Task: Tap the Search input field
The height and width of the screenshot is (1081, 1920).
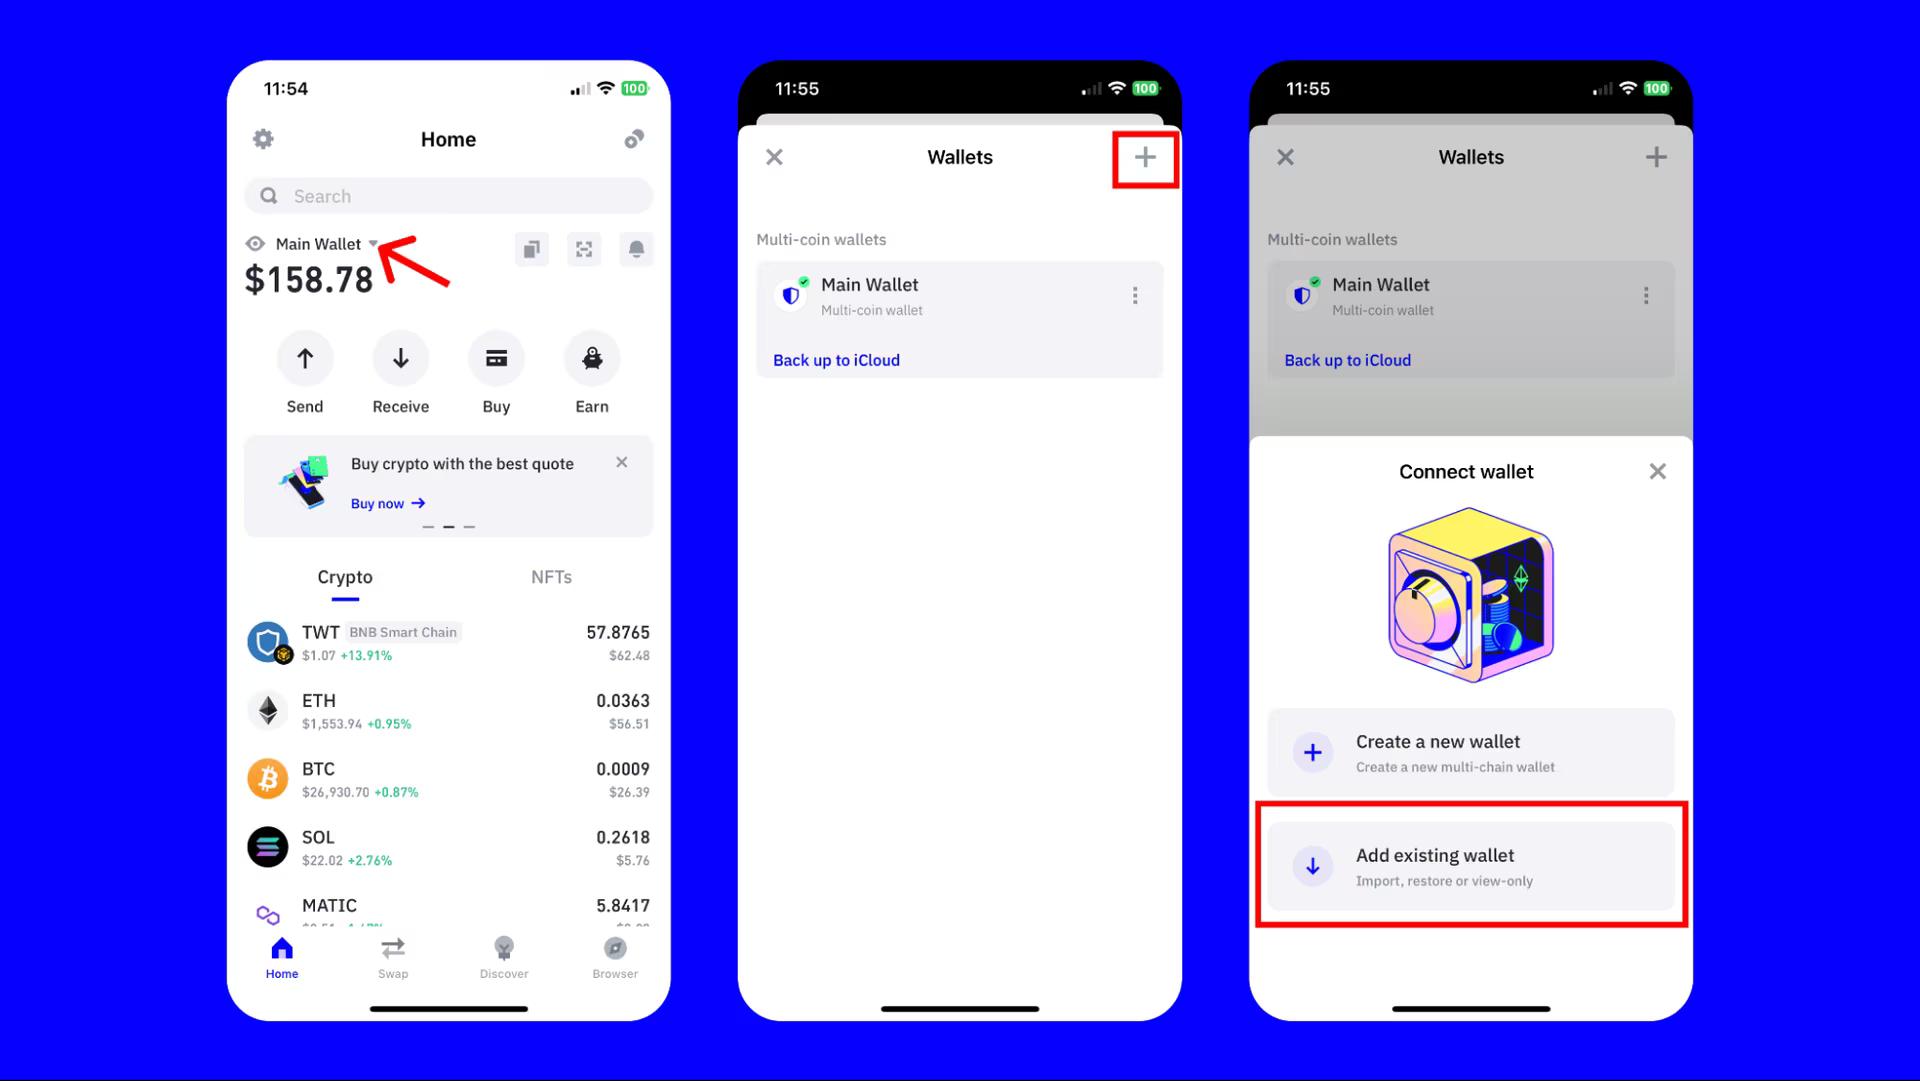Action: click(x=447, y=195)
